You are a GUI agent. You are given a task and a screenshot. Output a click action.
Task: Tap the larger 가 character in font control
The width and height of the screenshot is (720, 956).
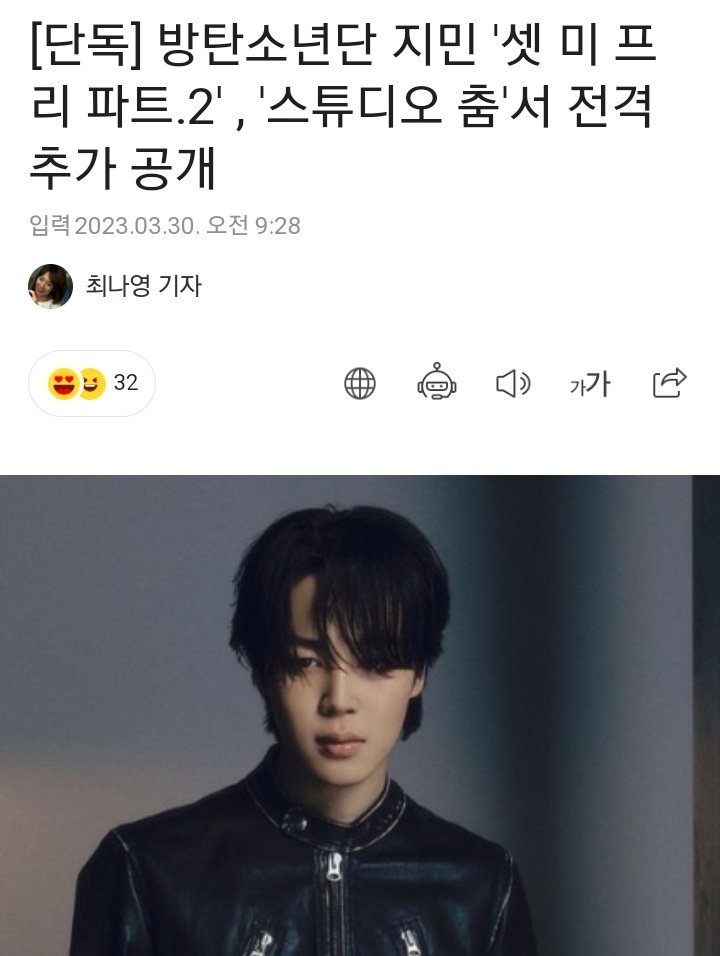597,384
